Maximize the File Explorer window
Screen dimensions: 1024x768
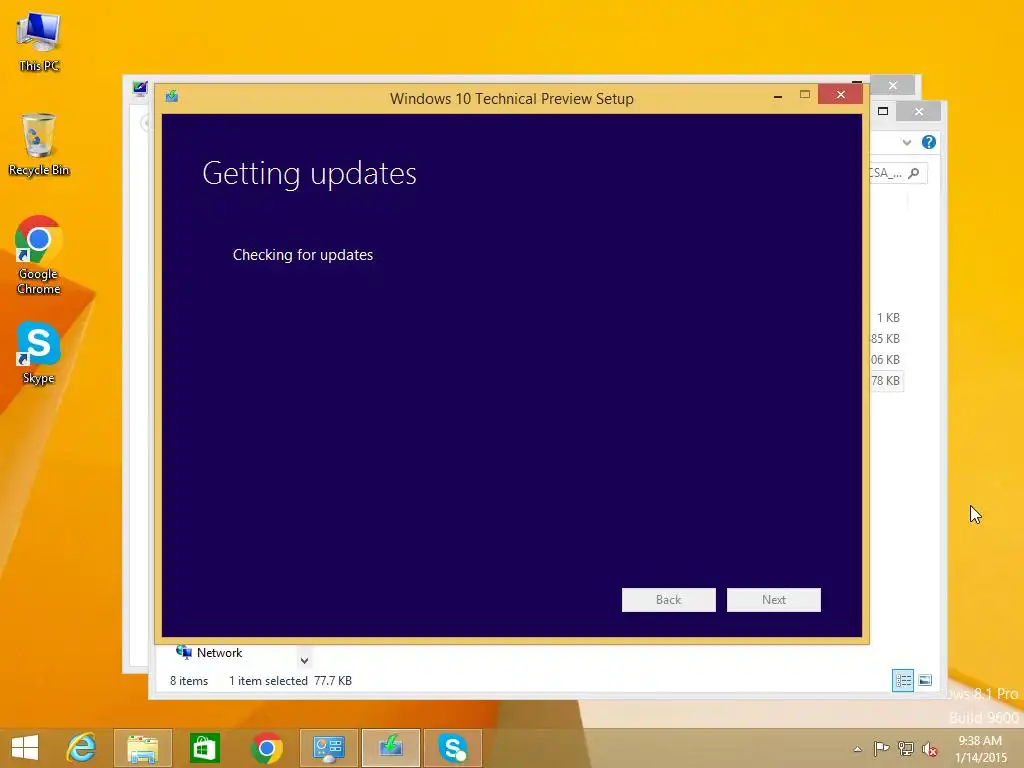click(883, 111)
